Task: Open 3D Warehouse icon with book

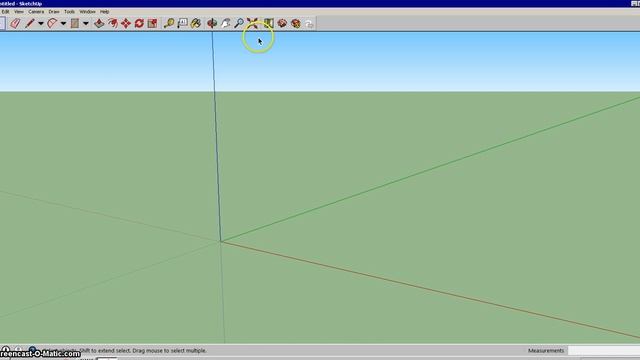Action: [x=268, y=23]
